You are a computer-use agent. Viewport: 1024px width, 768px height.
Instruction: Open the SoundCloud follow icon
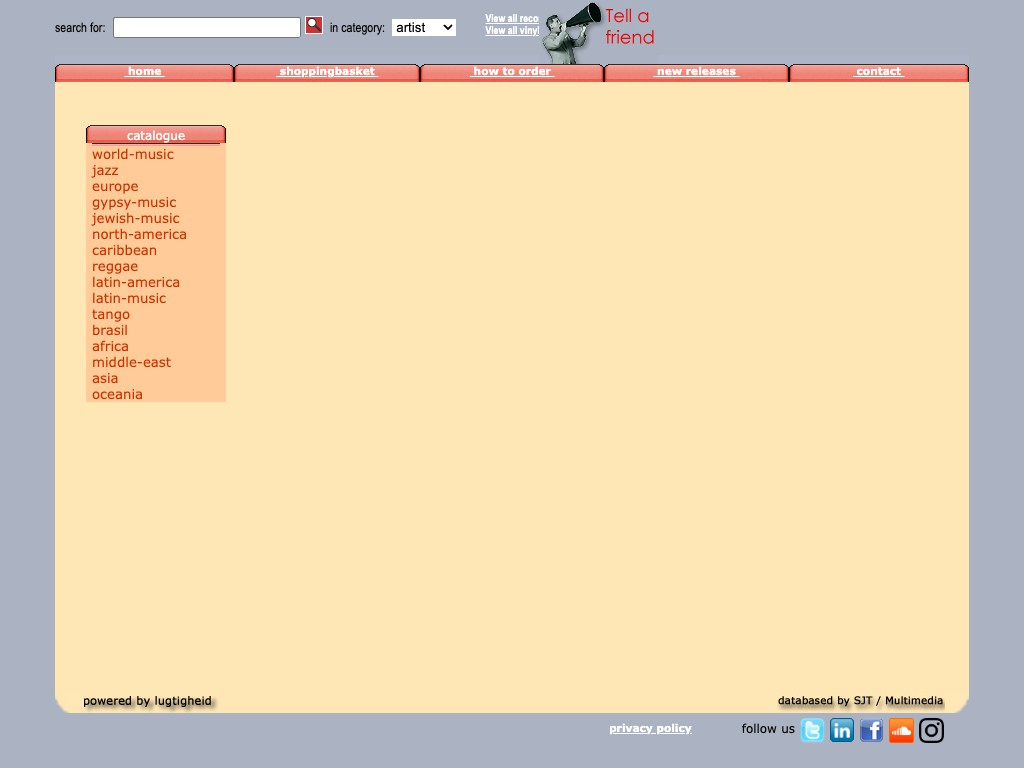pos(901,731)
